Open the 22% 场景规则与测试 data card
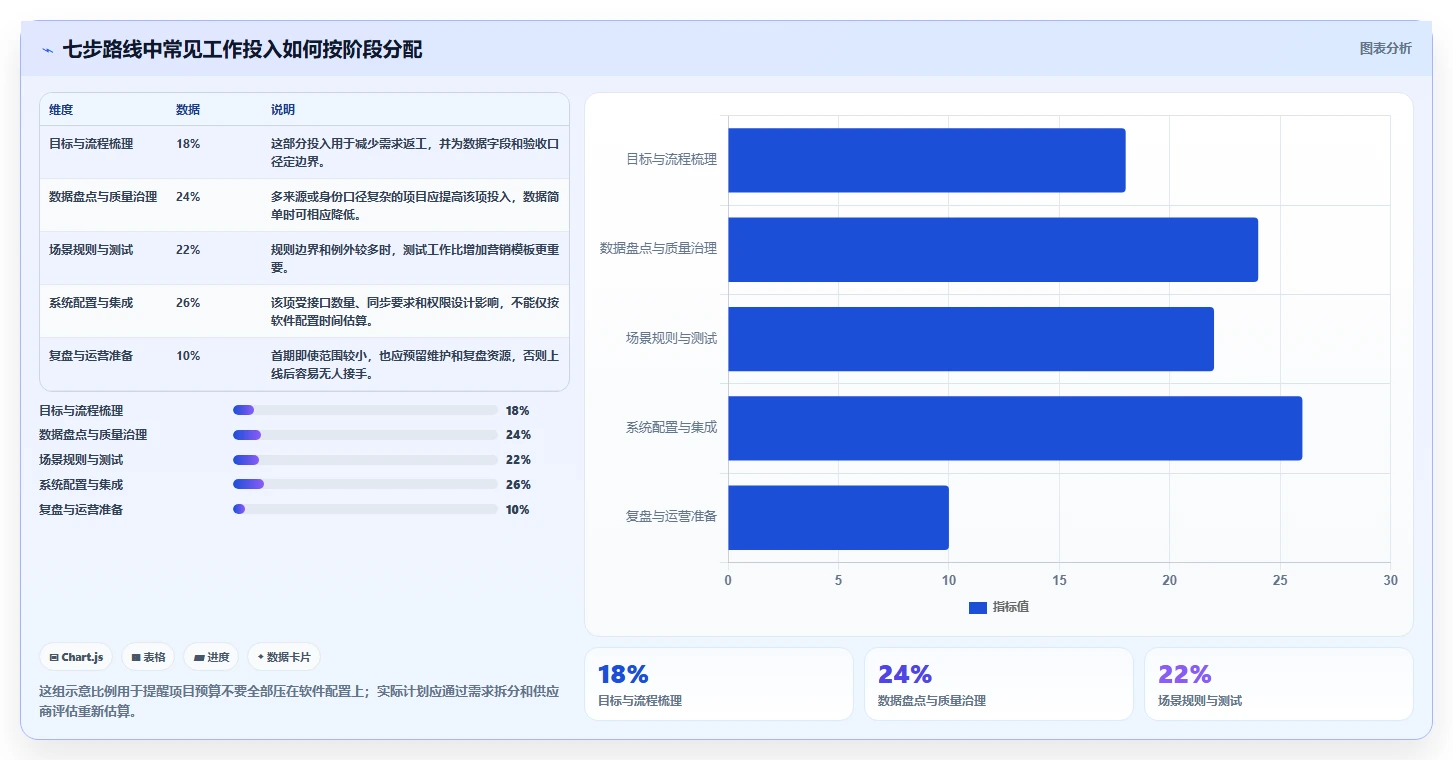The image size is (1453, 760). coord(1279,684)
